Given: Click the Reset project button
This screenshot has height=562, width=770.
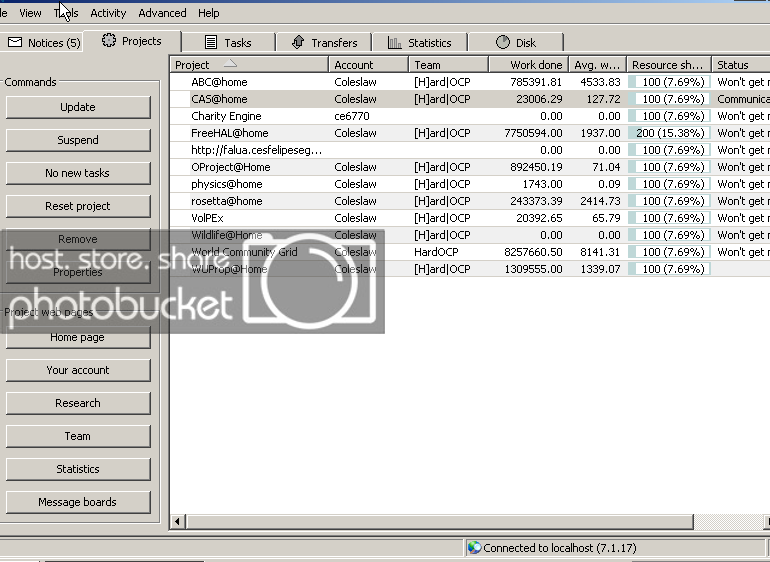Looking at the screenshot, I should point(78,206).
